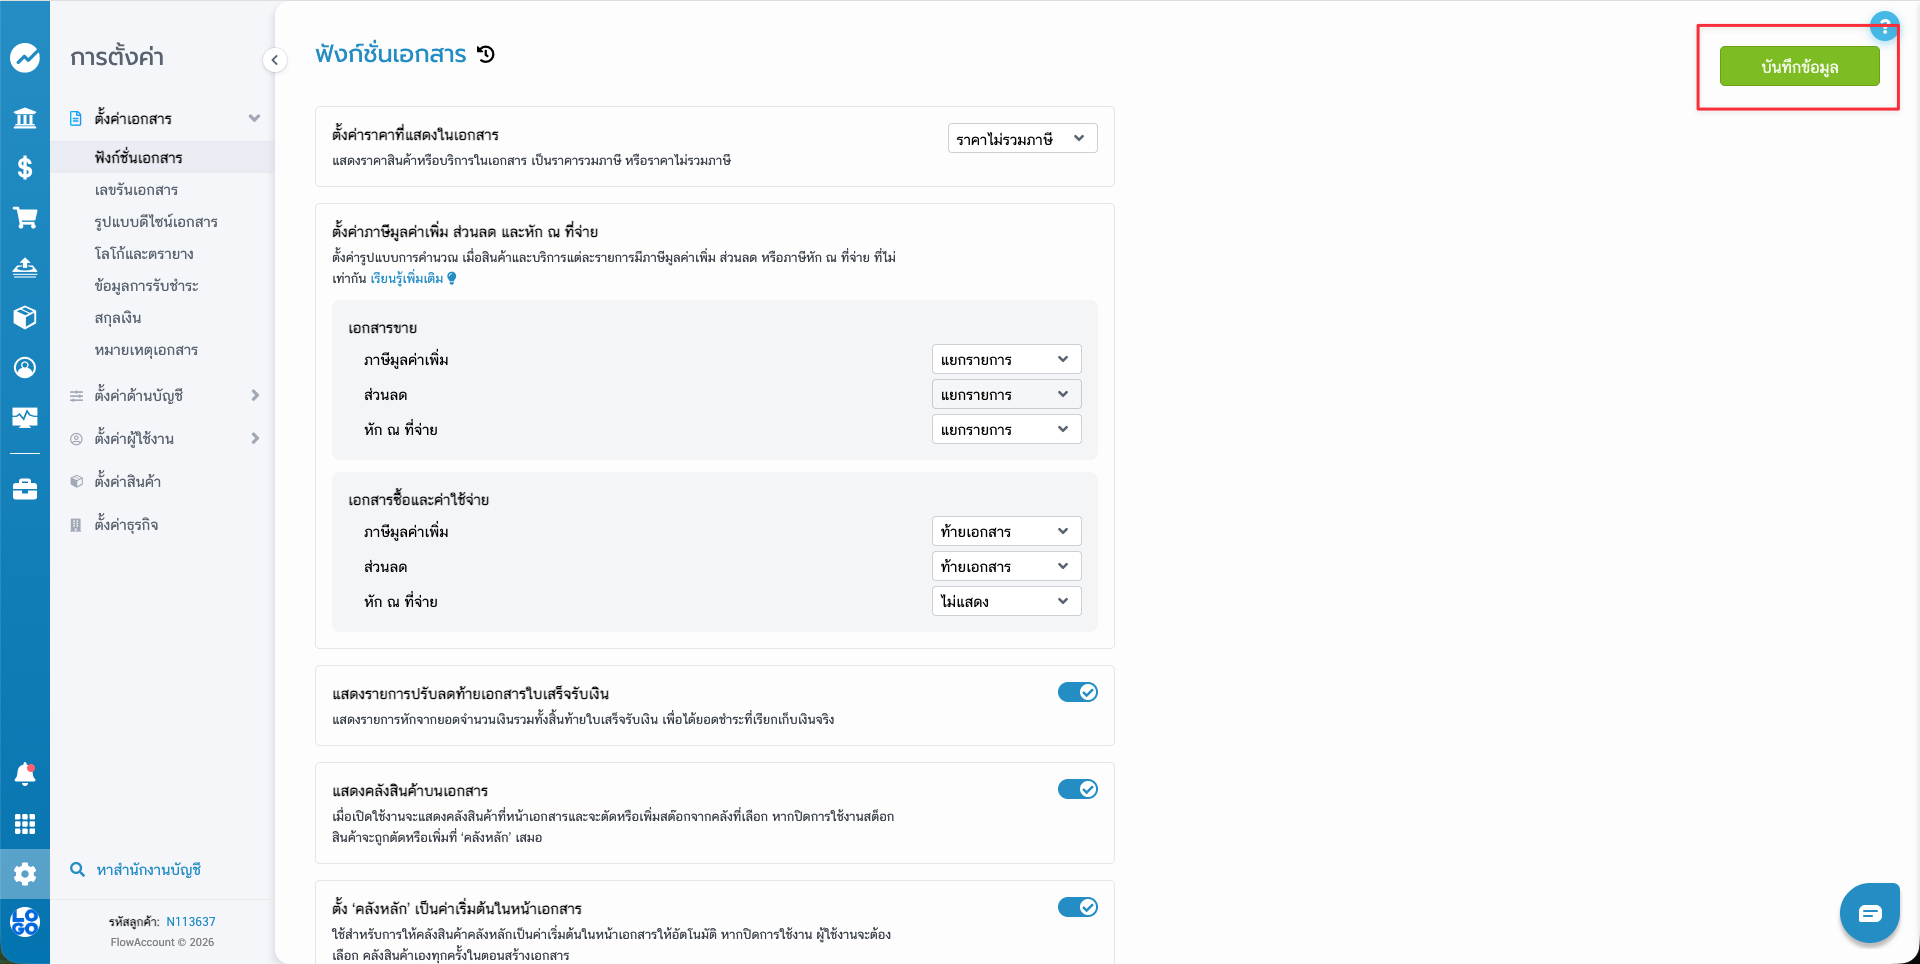Click the bank building sidebar icon
Screen dimensions: 1920x964
coord(25,119)
